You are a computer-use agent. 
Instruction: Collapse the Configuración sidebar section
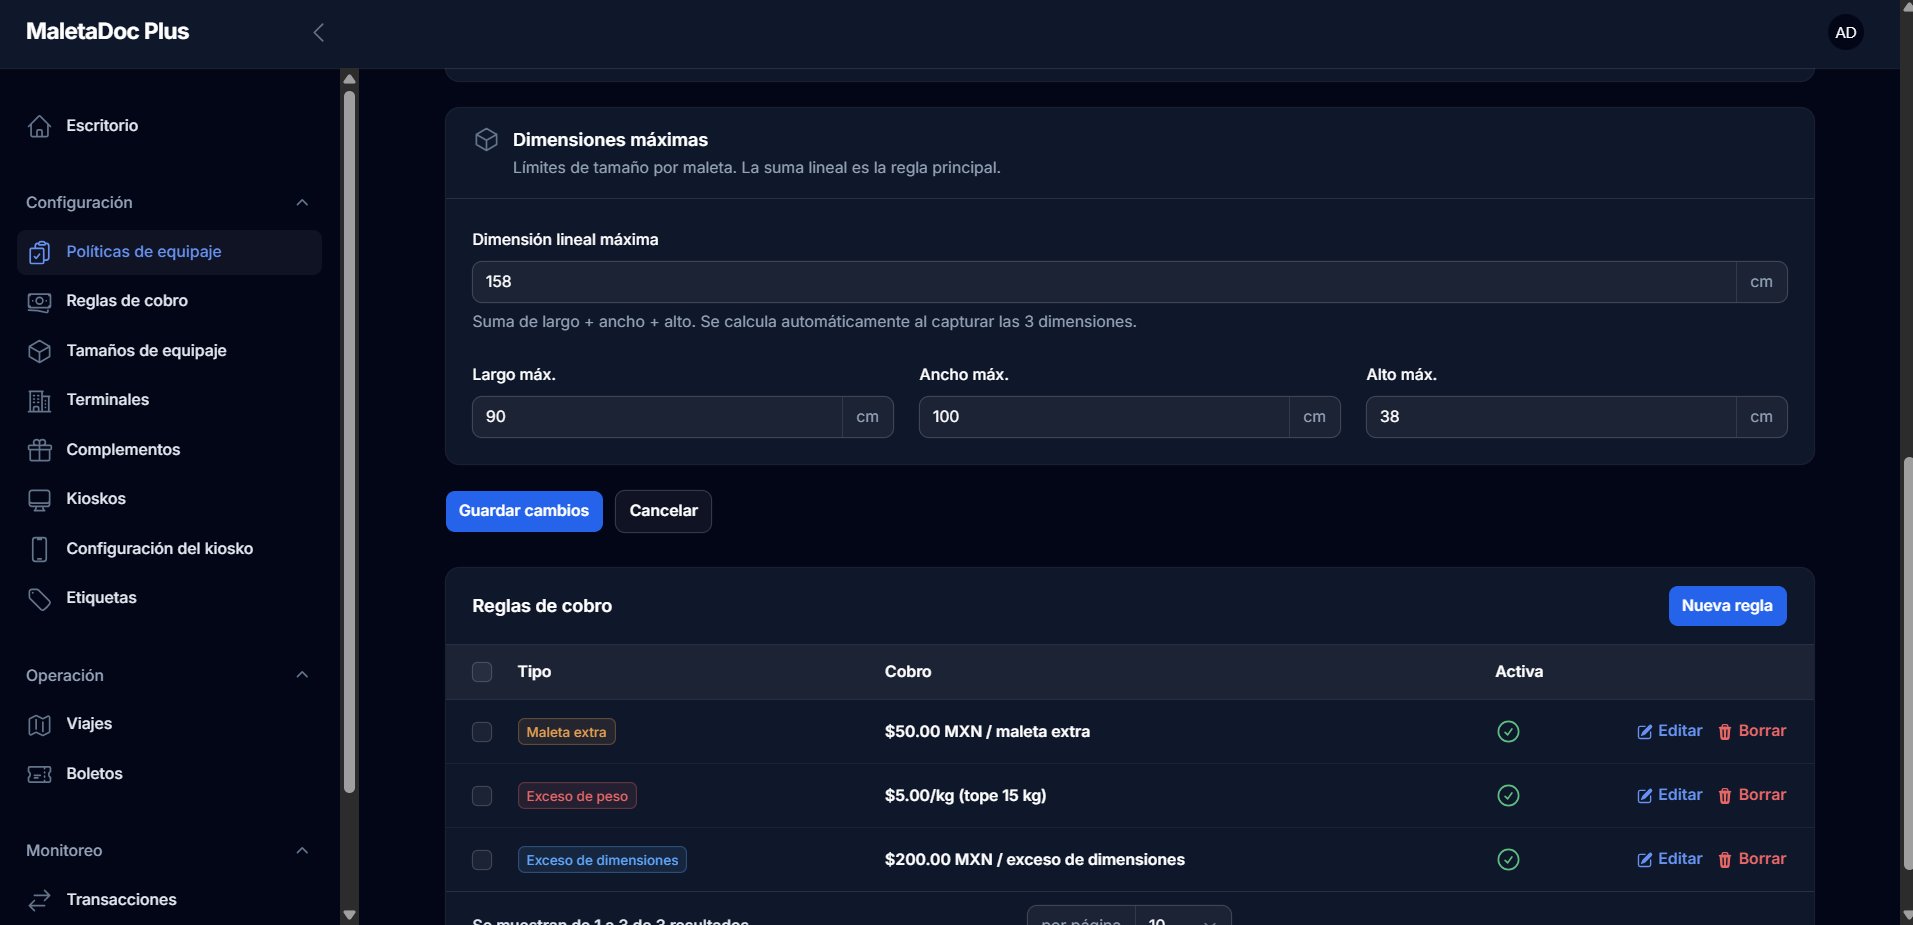[302, 203]
